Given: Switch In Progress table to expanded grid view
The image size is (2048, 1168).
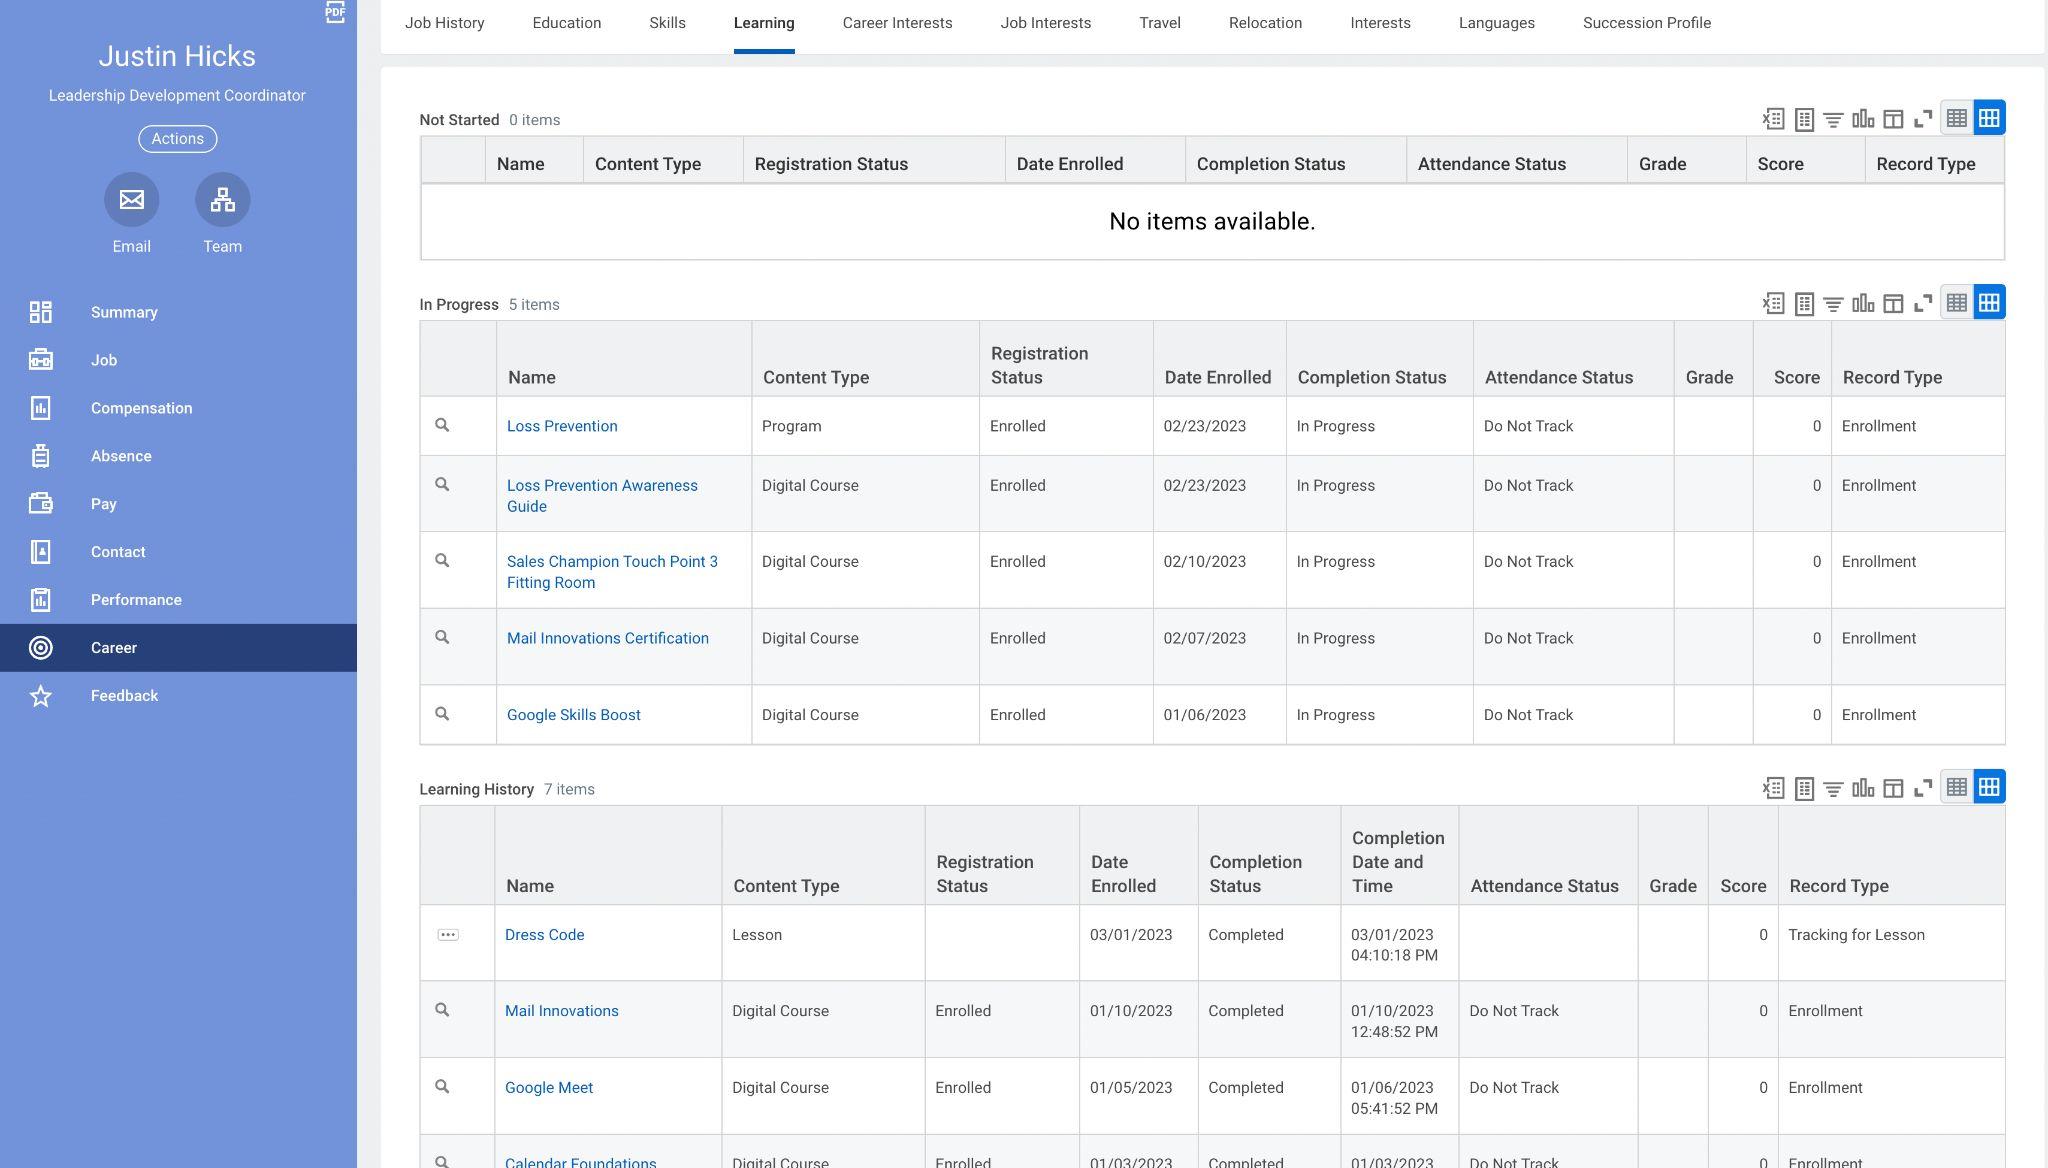Looking at the screenshot, I should click(x=1989, y=302).
